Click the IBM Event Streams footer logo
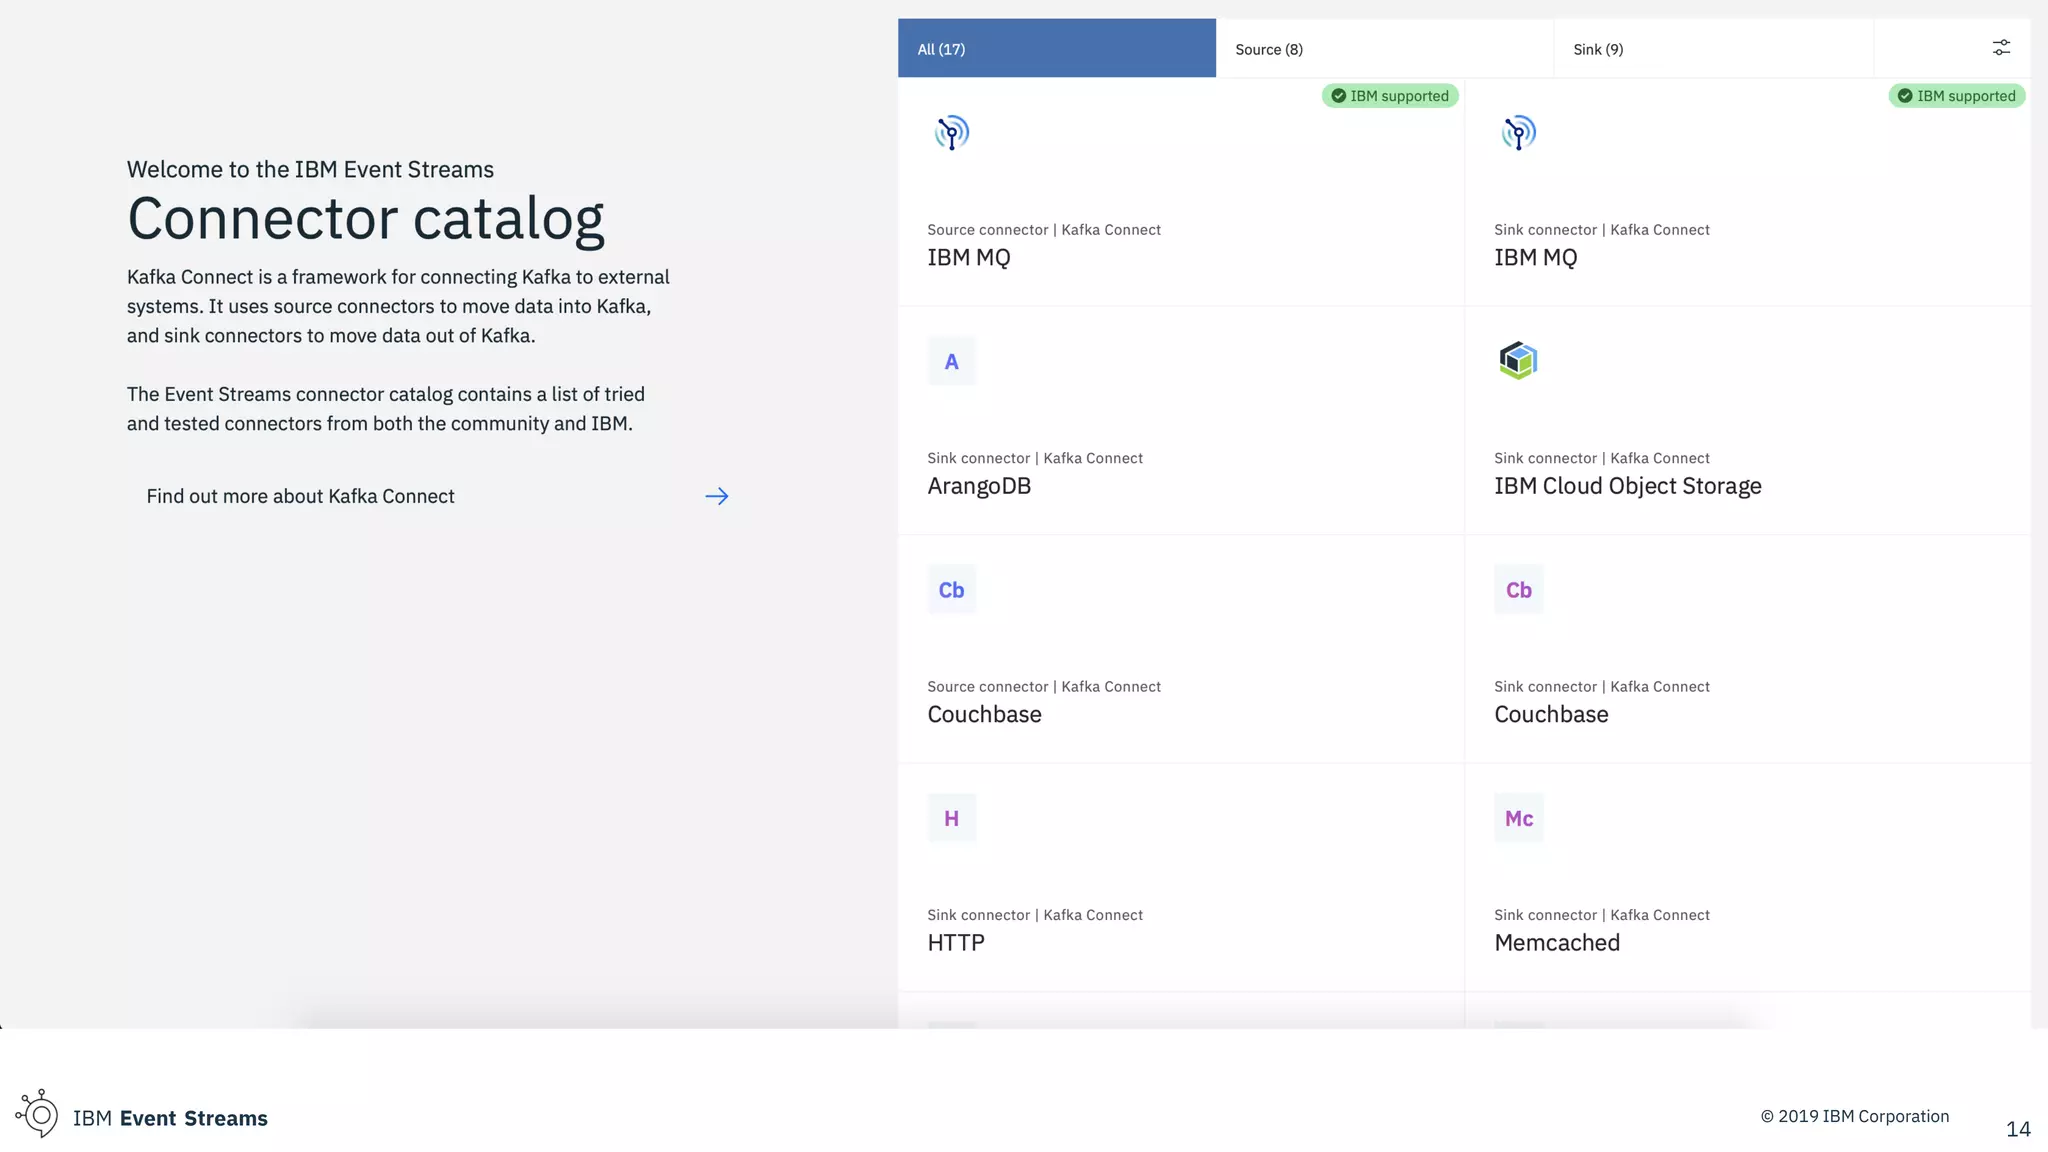The width and height of the screenshot is (2048, 1152). pos(38,1114)
